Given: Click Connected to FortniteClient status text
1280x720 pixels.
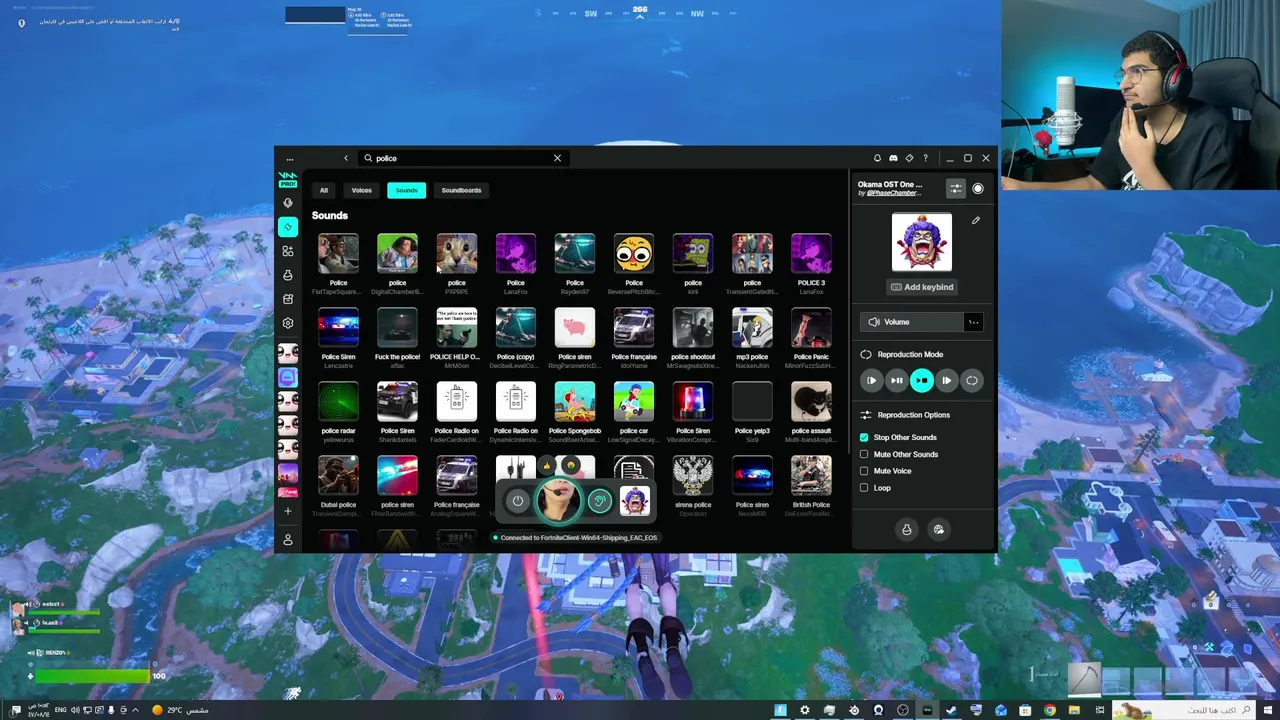Looking at the screenshot, I should (579, 538).
